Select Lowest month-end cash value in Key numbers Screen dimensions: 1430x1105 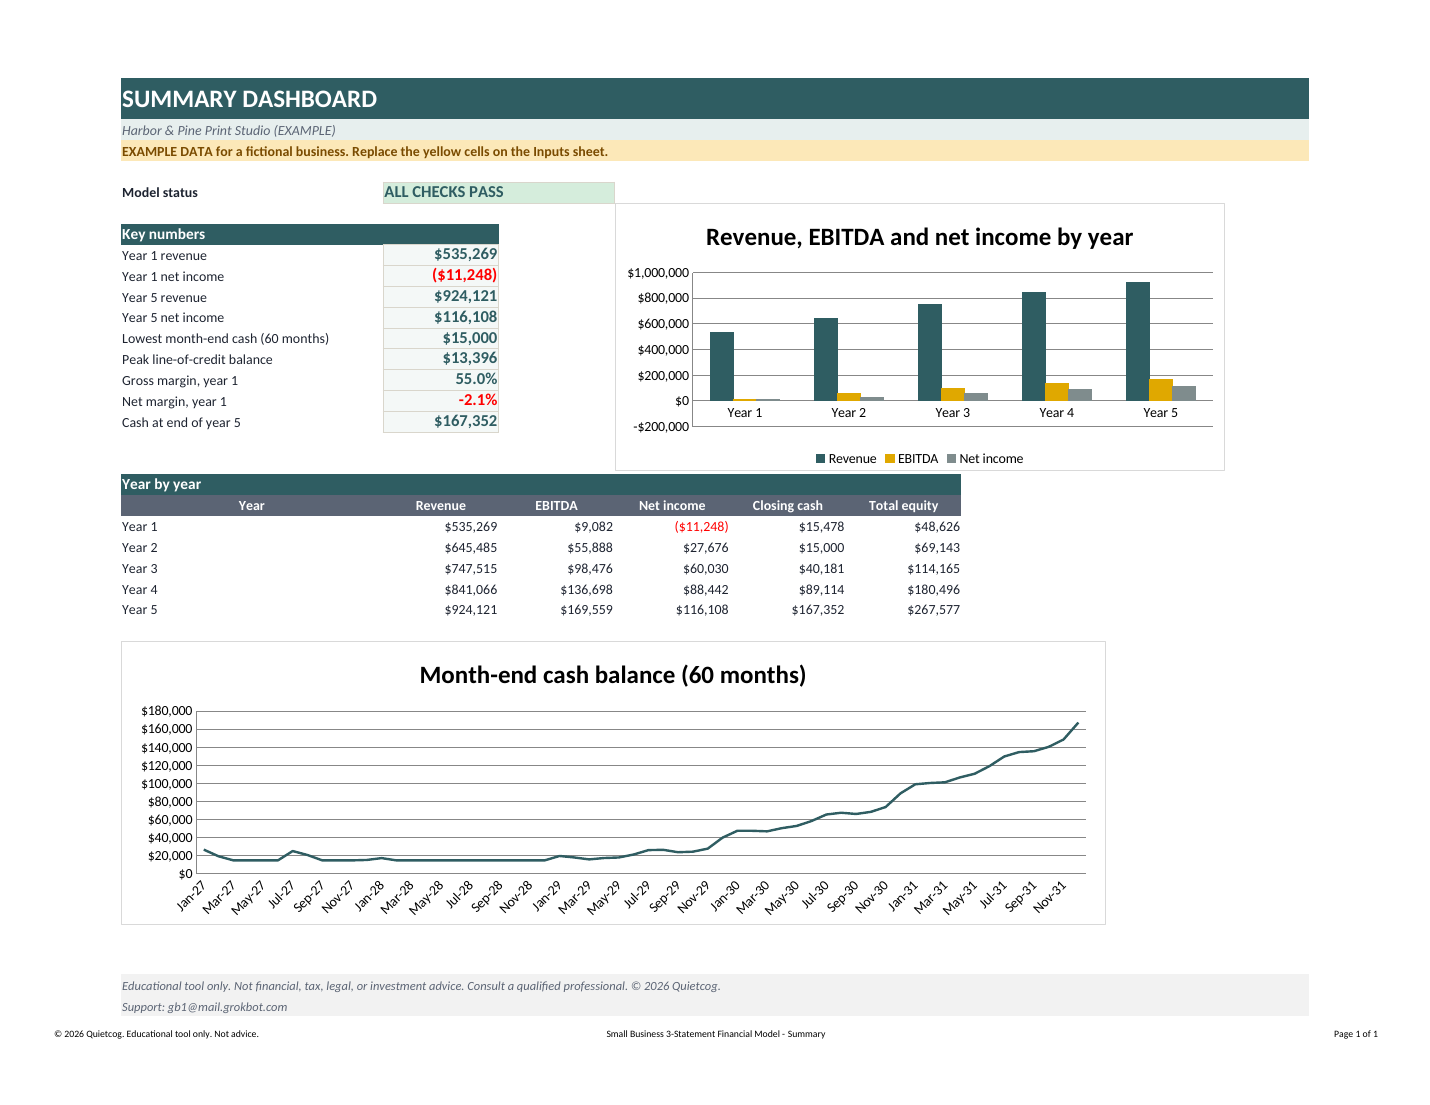point(441,338)
